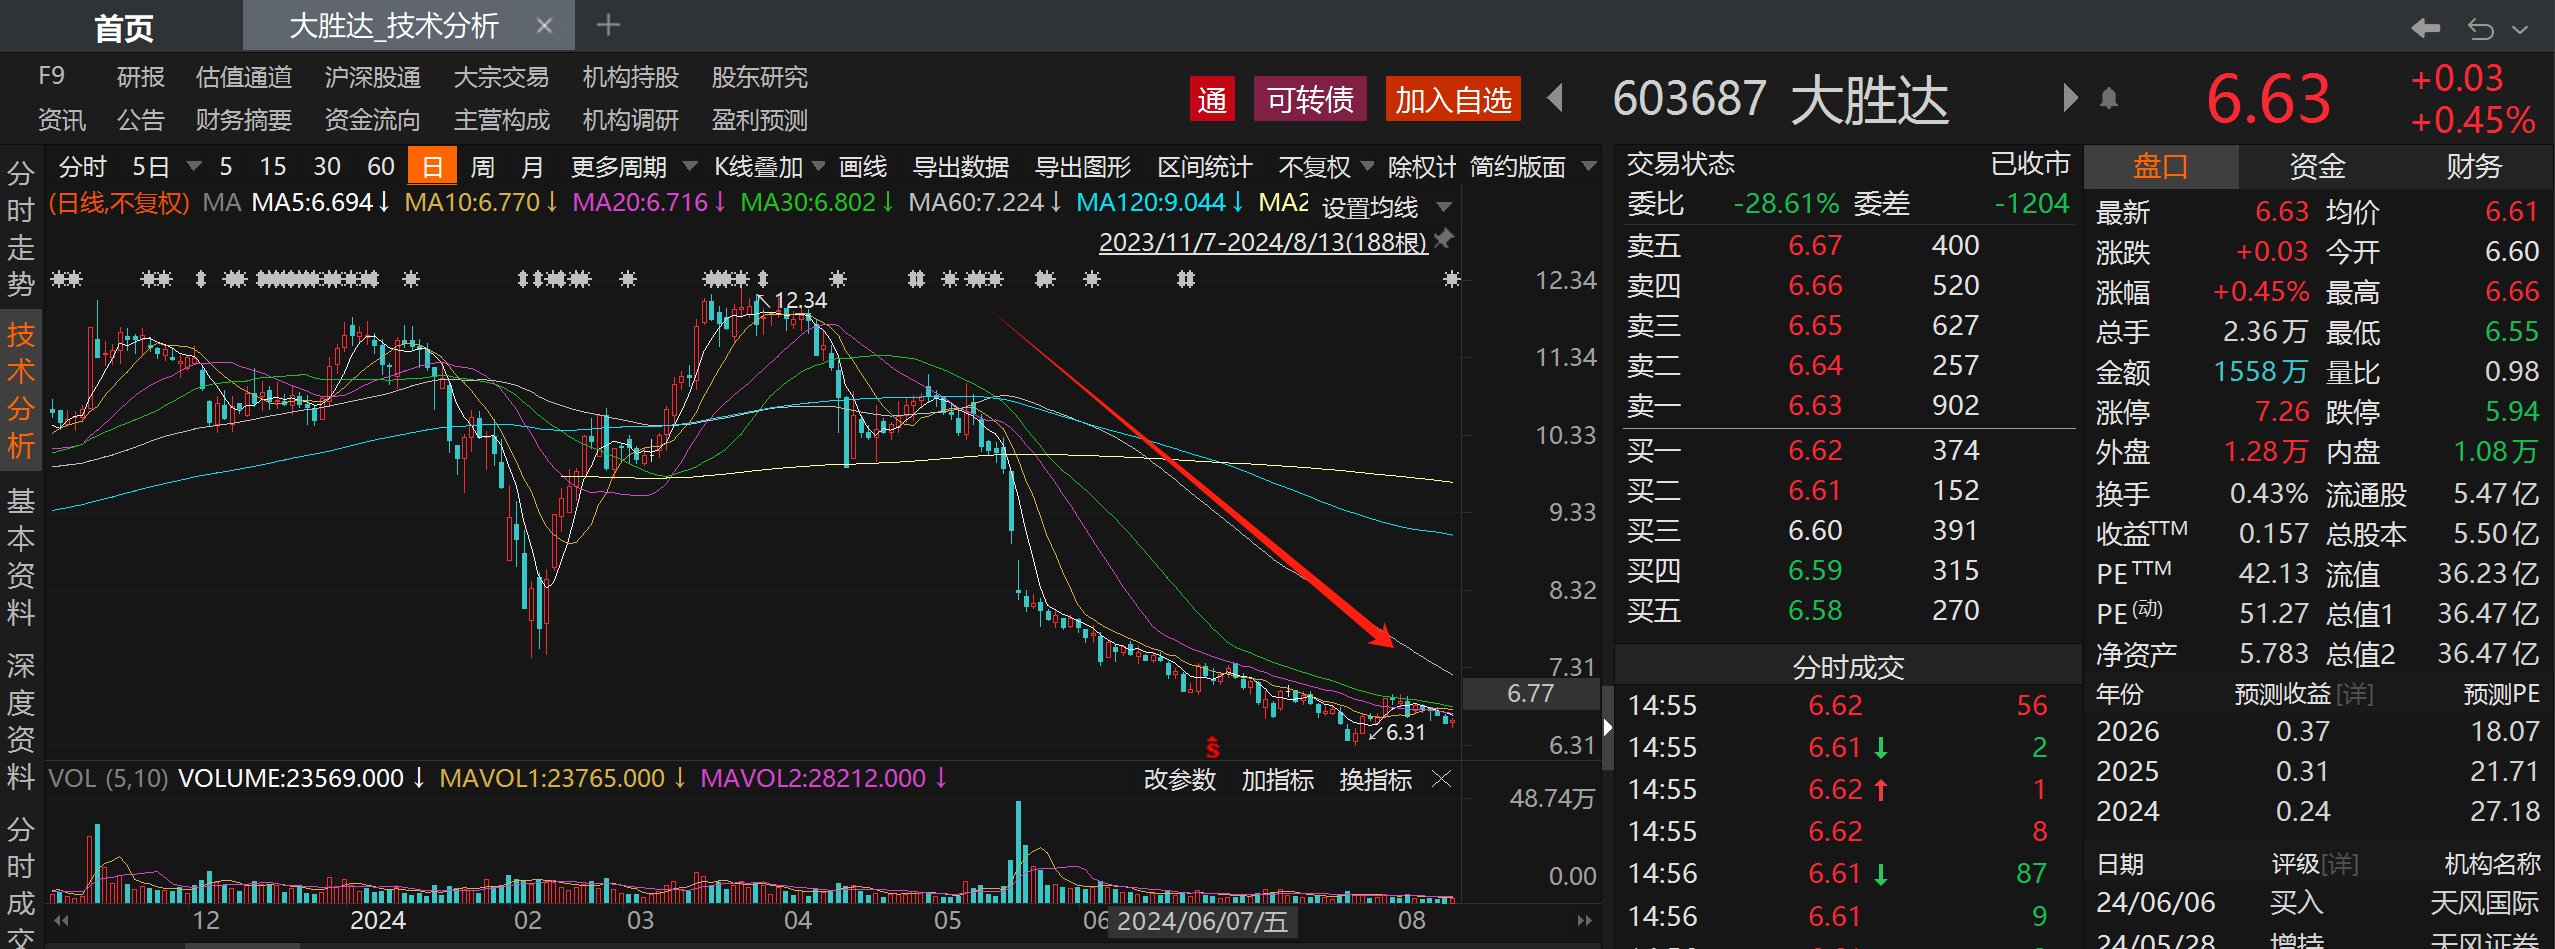Viewport: 2555px width, 949px height.
Task: Open a new tab with the plus icon
Action: 608,25
